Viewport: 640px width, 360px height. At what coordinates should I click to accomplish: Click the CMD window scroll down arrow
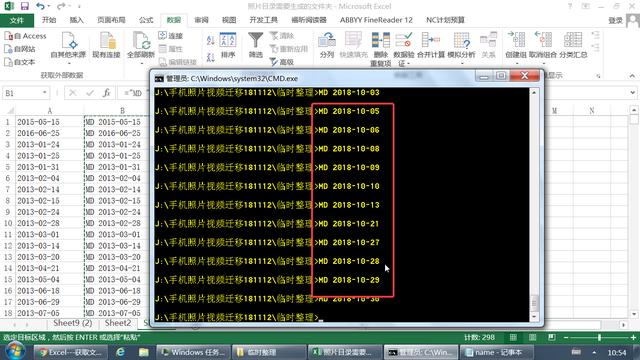click(x=534, y=317)
